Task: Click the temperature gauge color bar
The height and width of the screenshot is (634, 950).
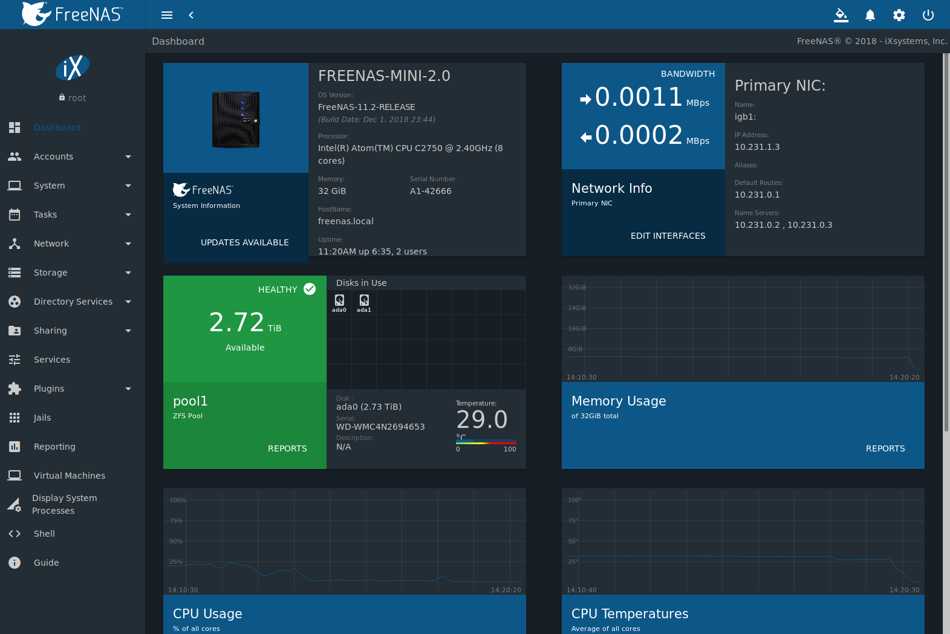Action: [x=486, y=442]
